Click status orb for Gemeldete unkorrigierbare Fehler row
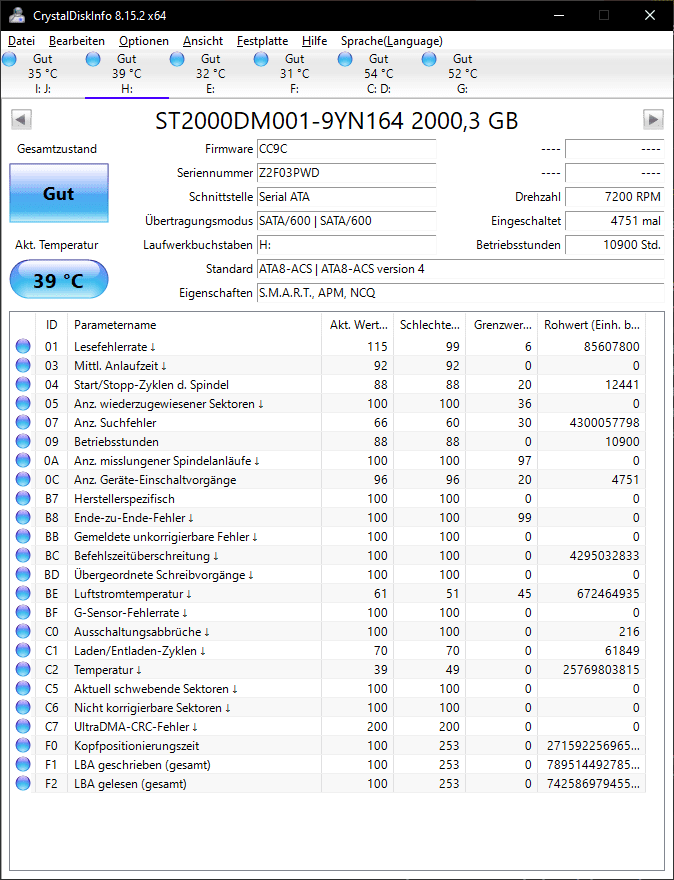This screenshot has width=674, height=880. click(x=23, y=537)
